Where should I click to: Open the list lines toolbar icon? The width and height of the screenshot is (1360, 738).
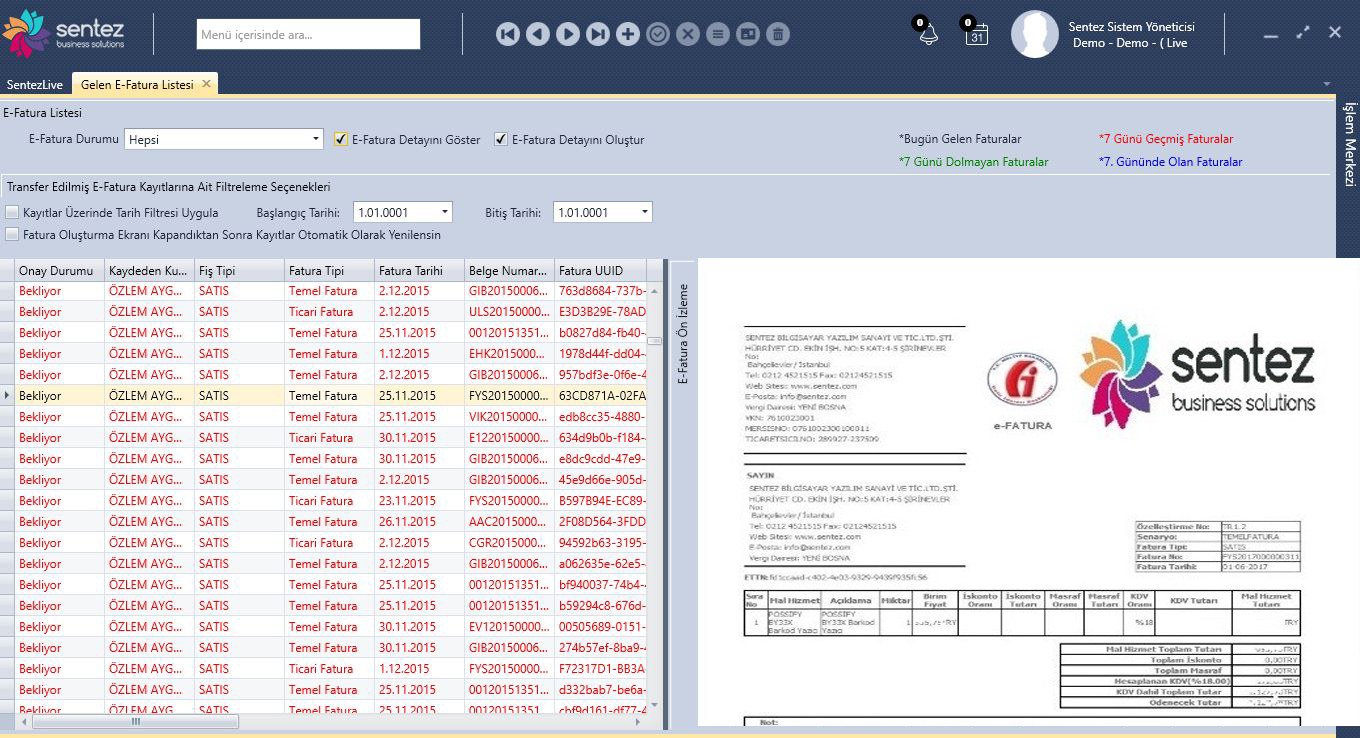pyautogui.click(x=717, y=34)
